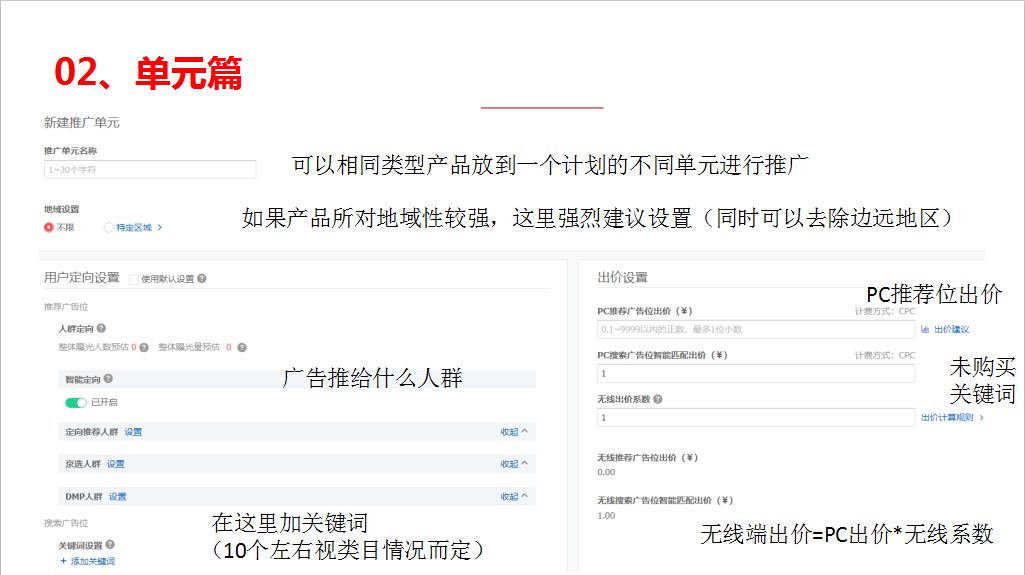The height and width of the screenshot is (575, 1025).
Task: Select the 不限 region radio button
Action: point(48,227)
